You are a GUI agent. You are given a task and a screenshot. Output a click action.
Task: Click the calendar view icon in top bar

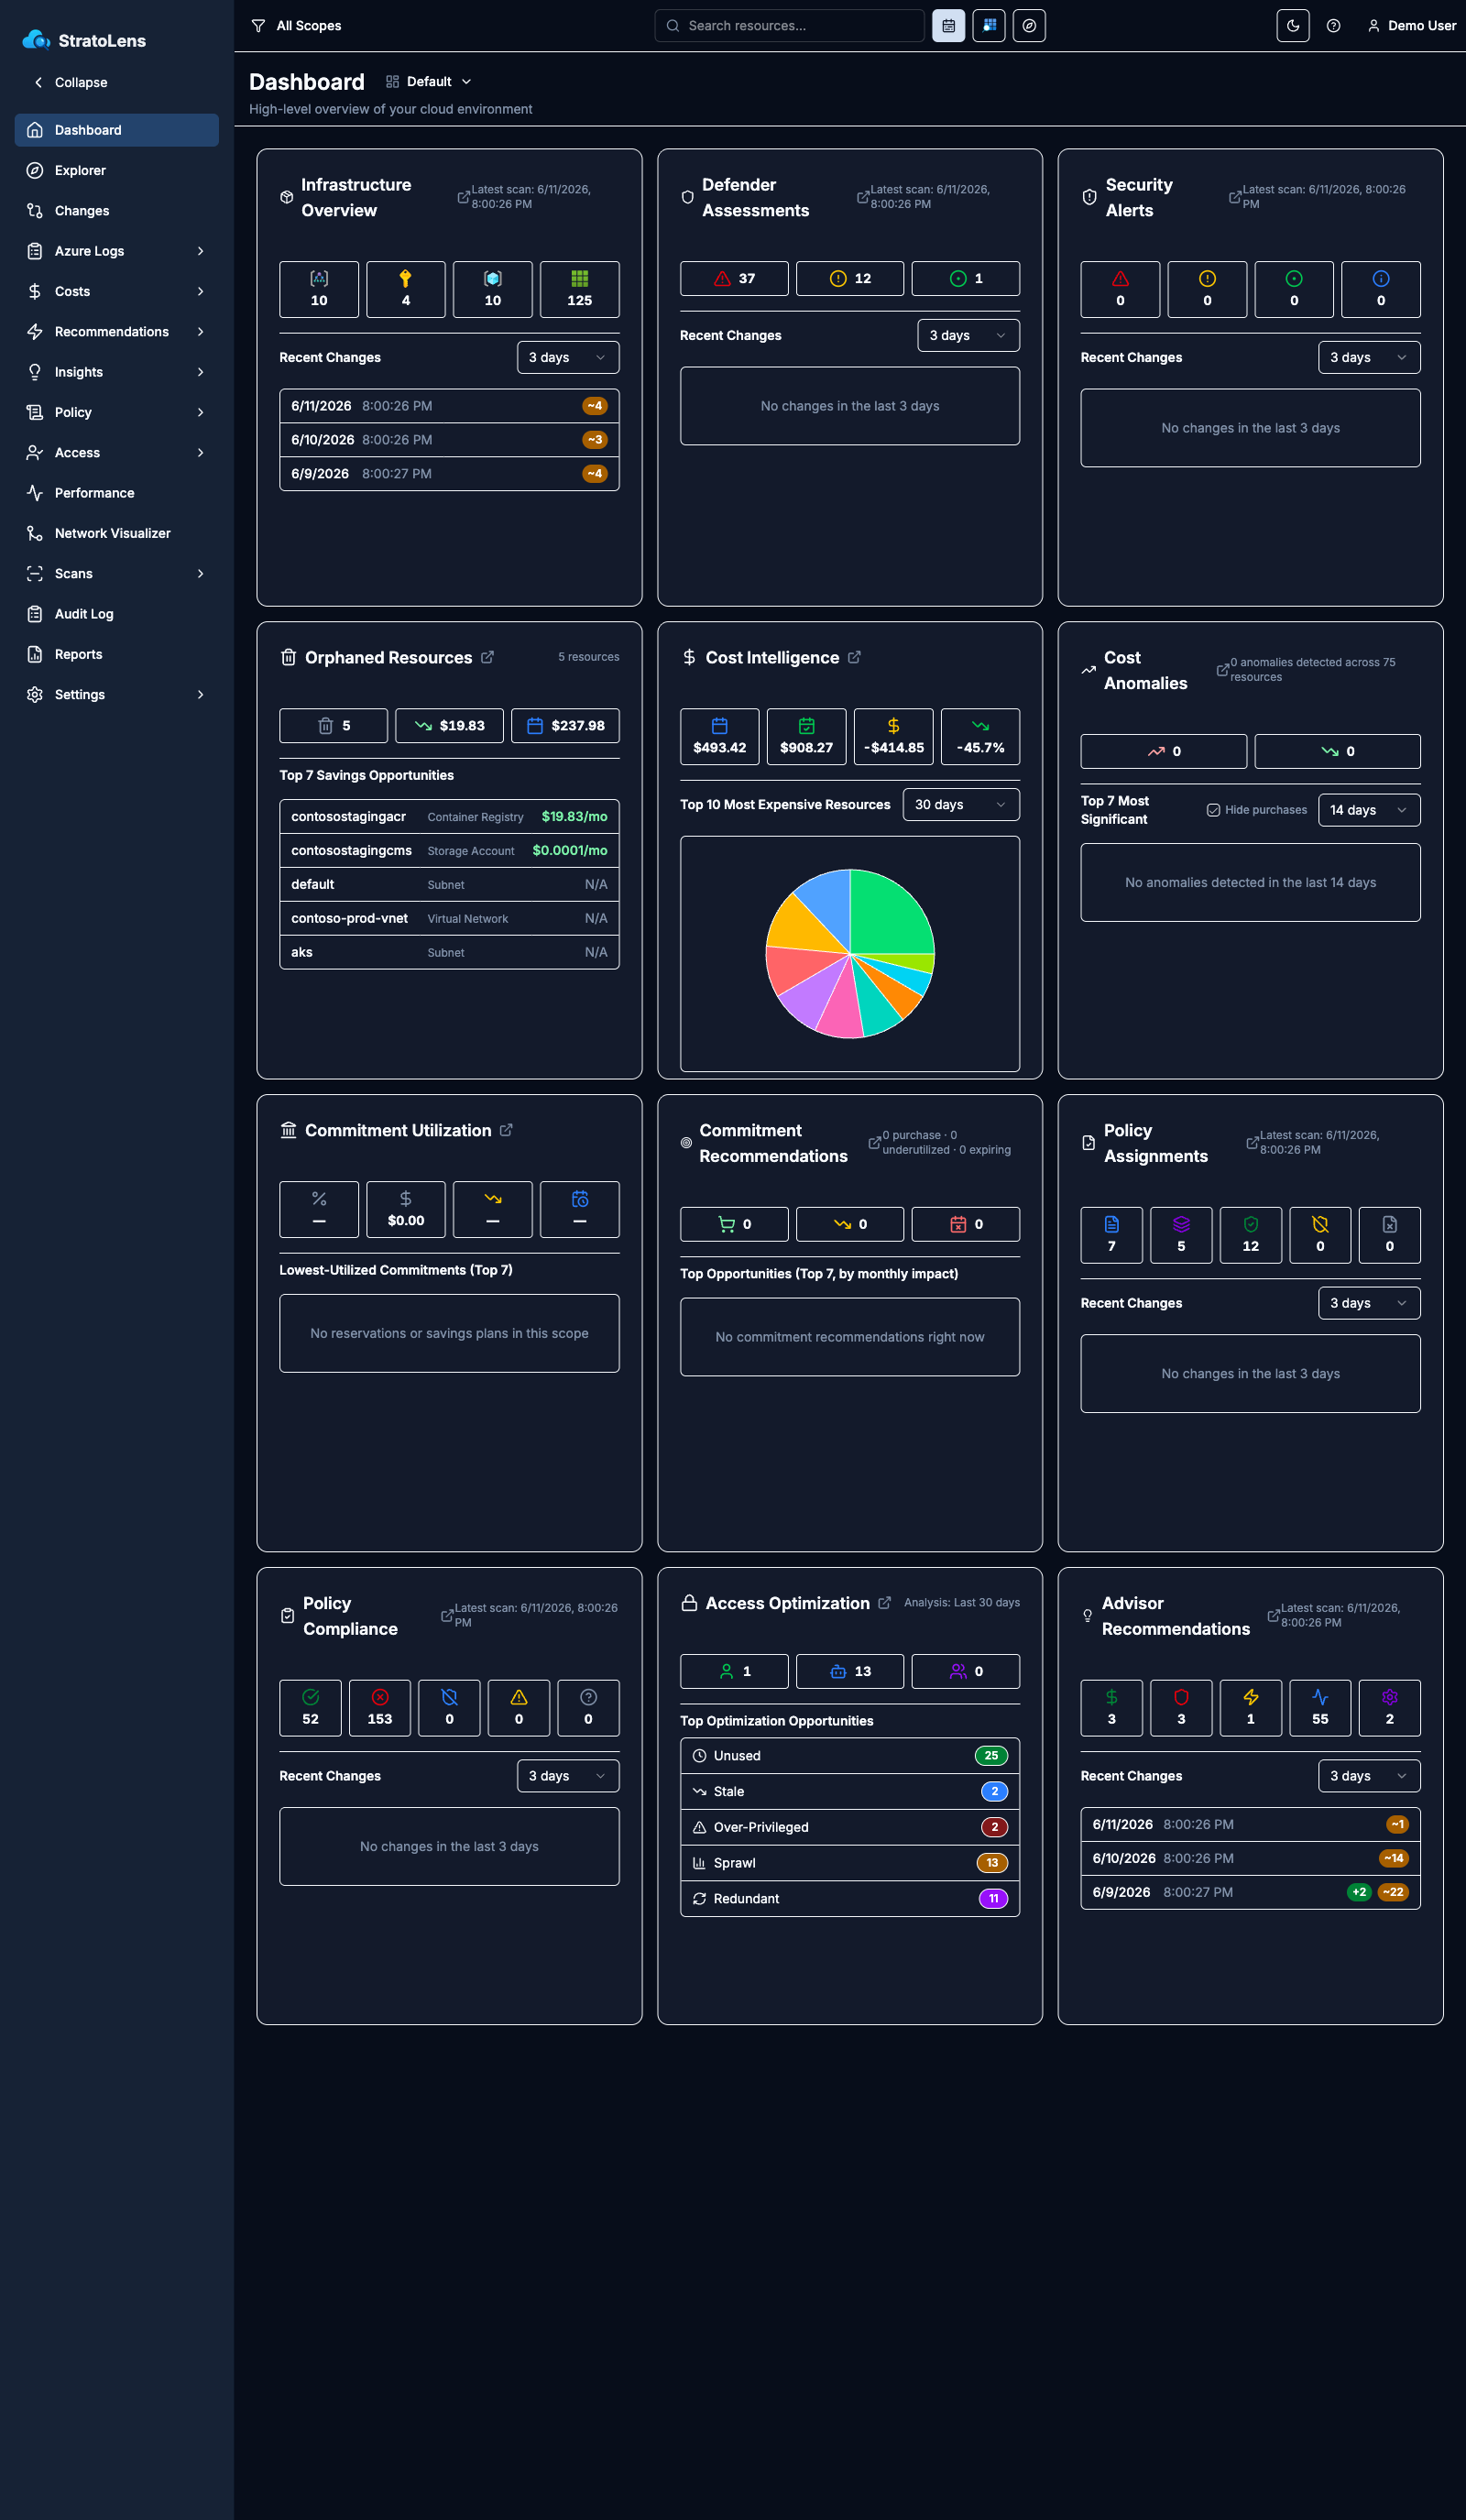pos(948,26)
